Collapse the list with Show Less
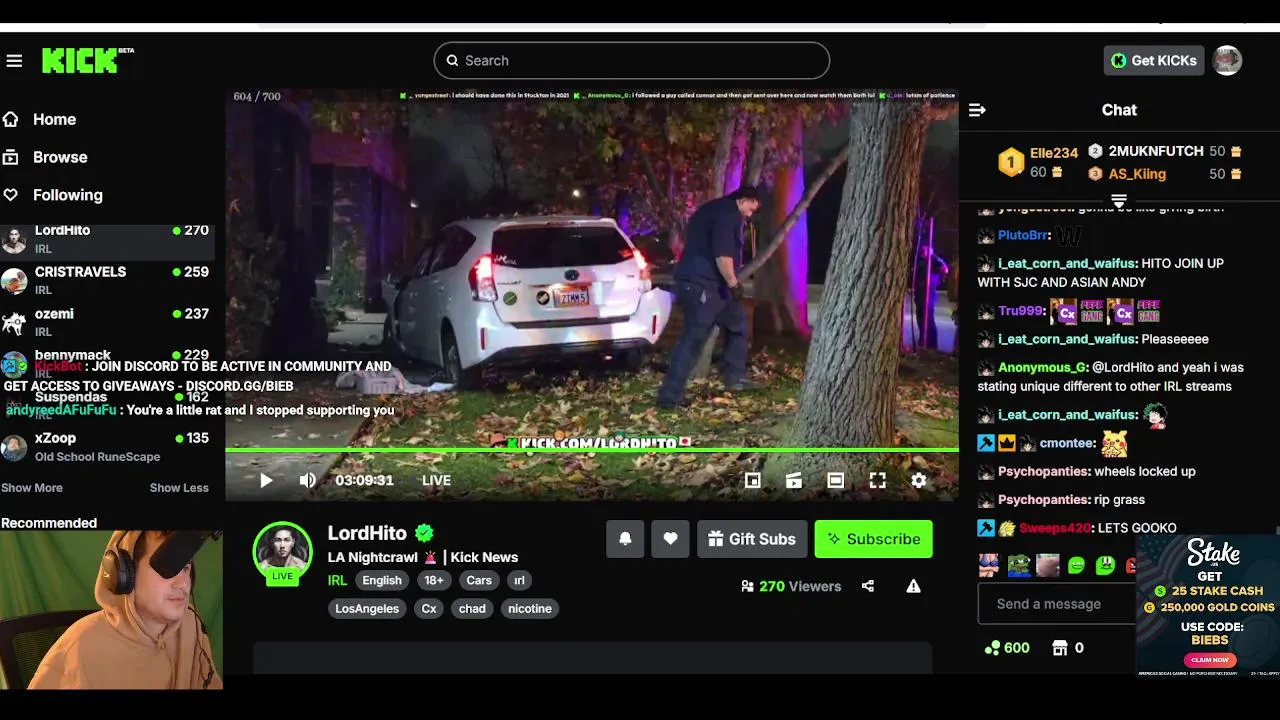This screenshot has width=1280, height=720. tap(179, 488)
